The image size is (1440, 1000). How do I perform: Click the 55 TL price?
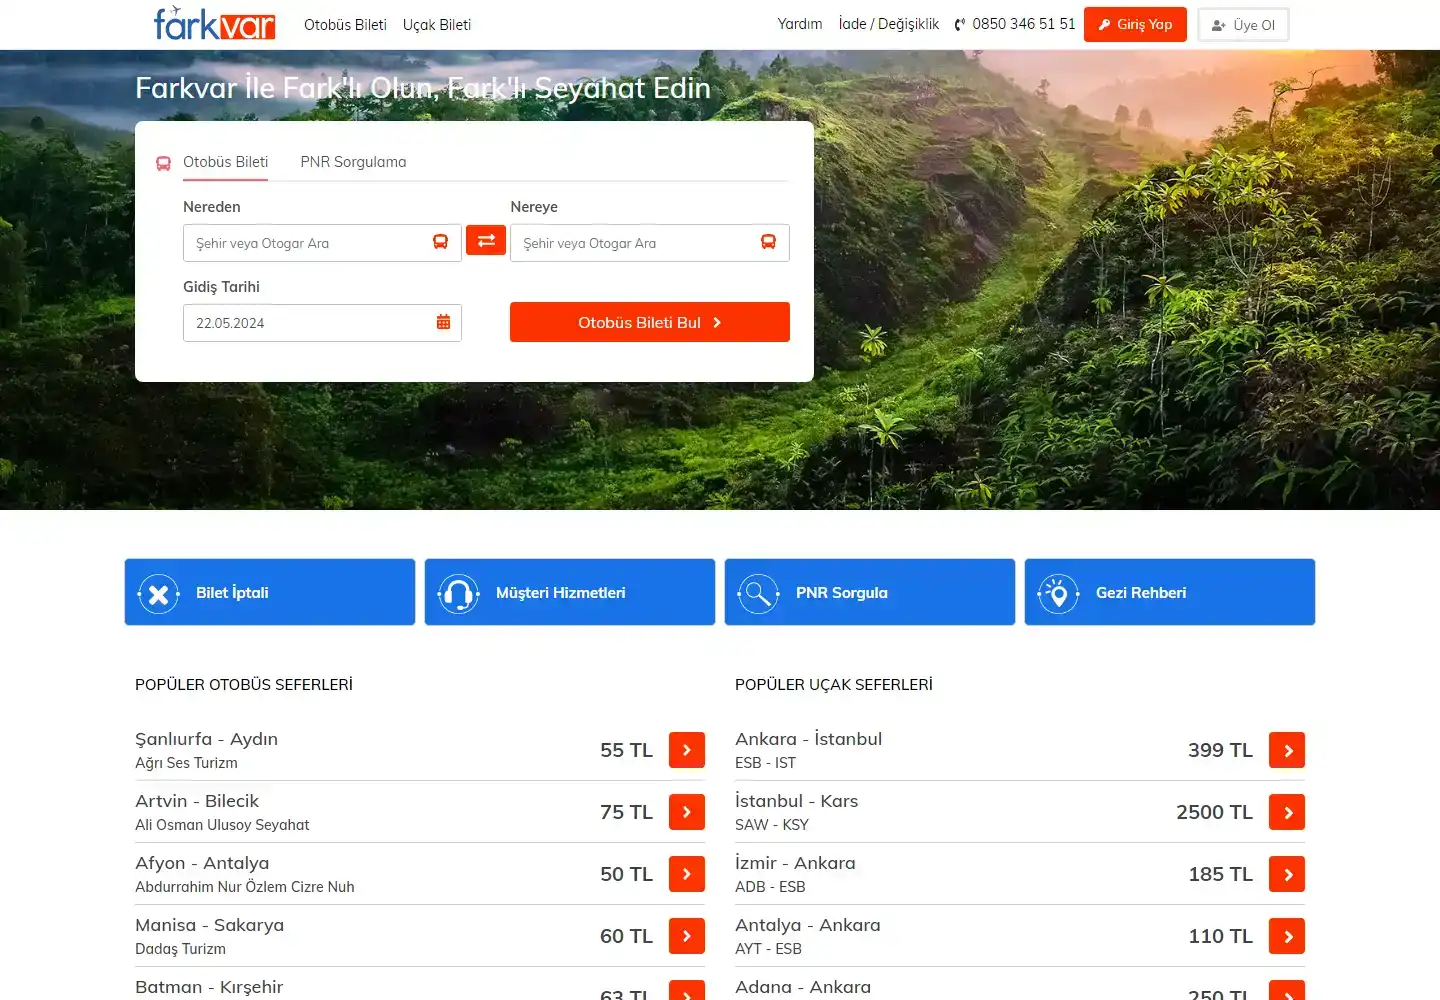click(626, 750)
